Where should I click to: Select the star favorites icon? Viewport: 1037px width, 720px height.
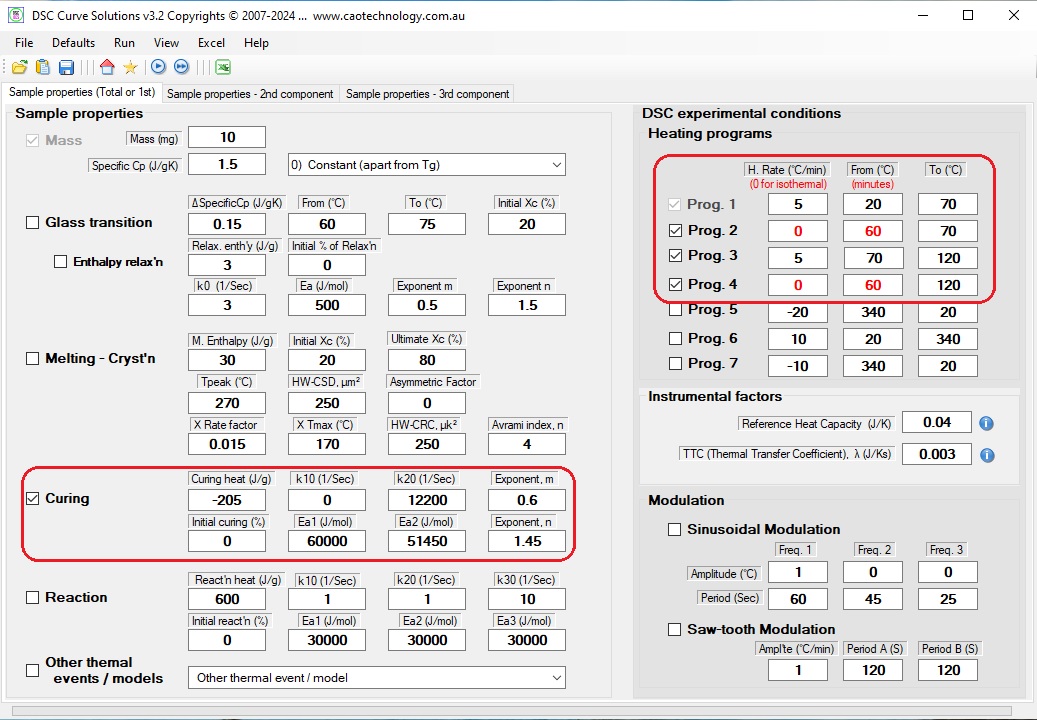(x=131, y=67)
